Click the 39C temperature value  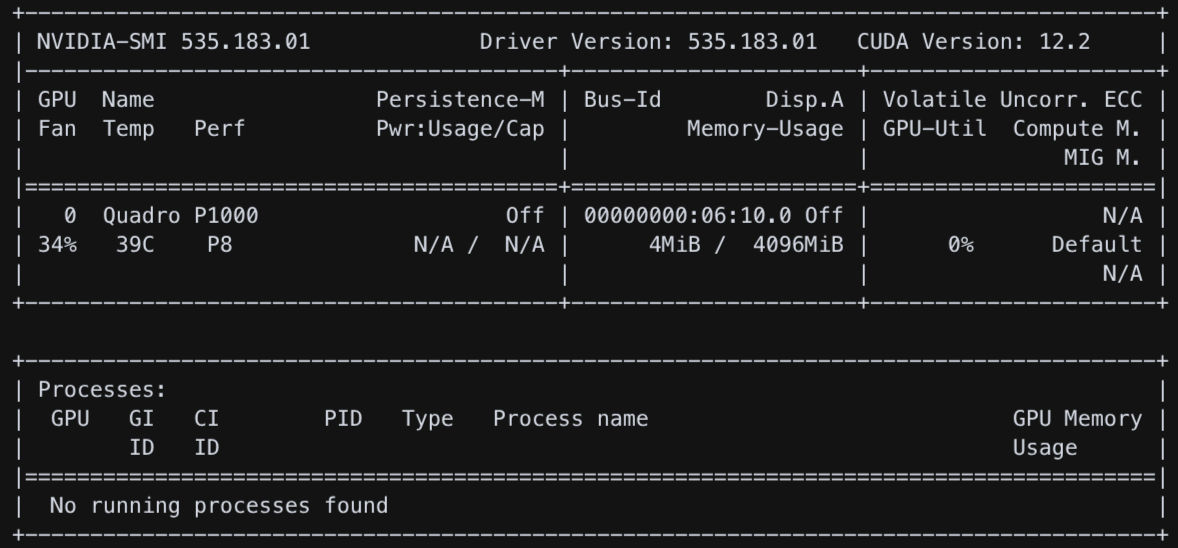(x=135, y=244)
